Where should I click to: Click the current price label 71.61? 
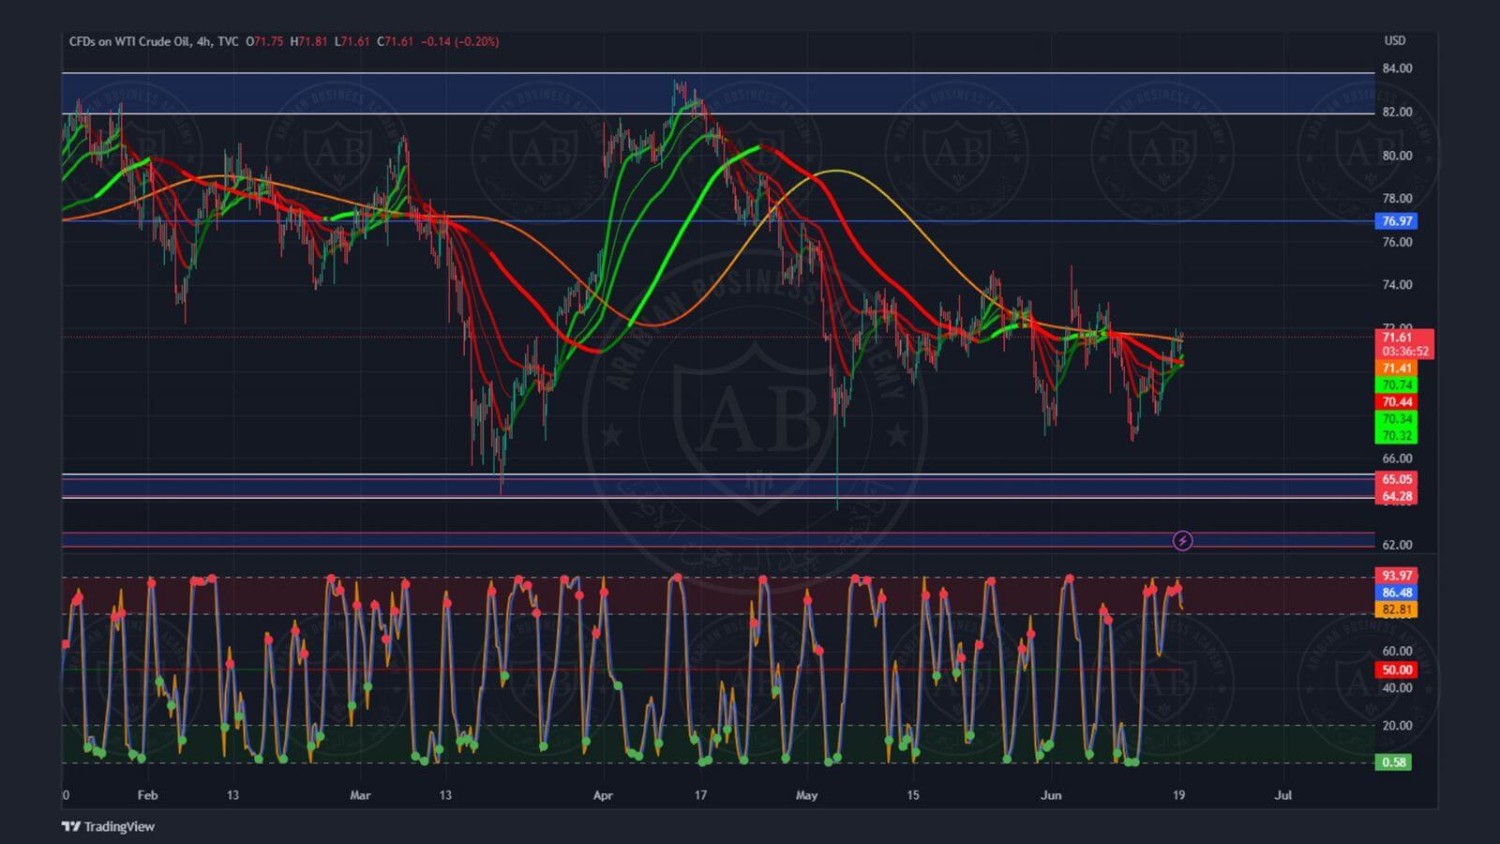[x=1397, y=338]
